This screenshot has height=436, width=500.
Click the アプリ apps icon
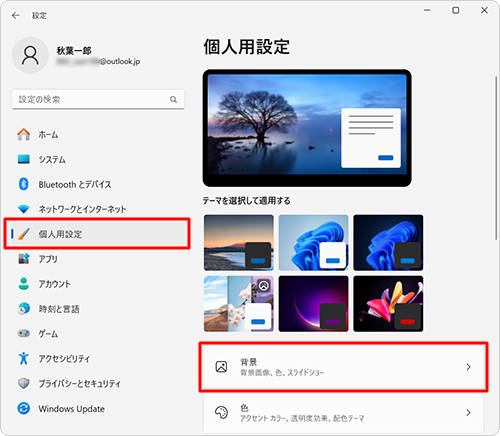click(x=24, y=259)
